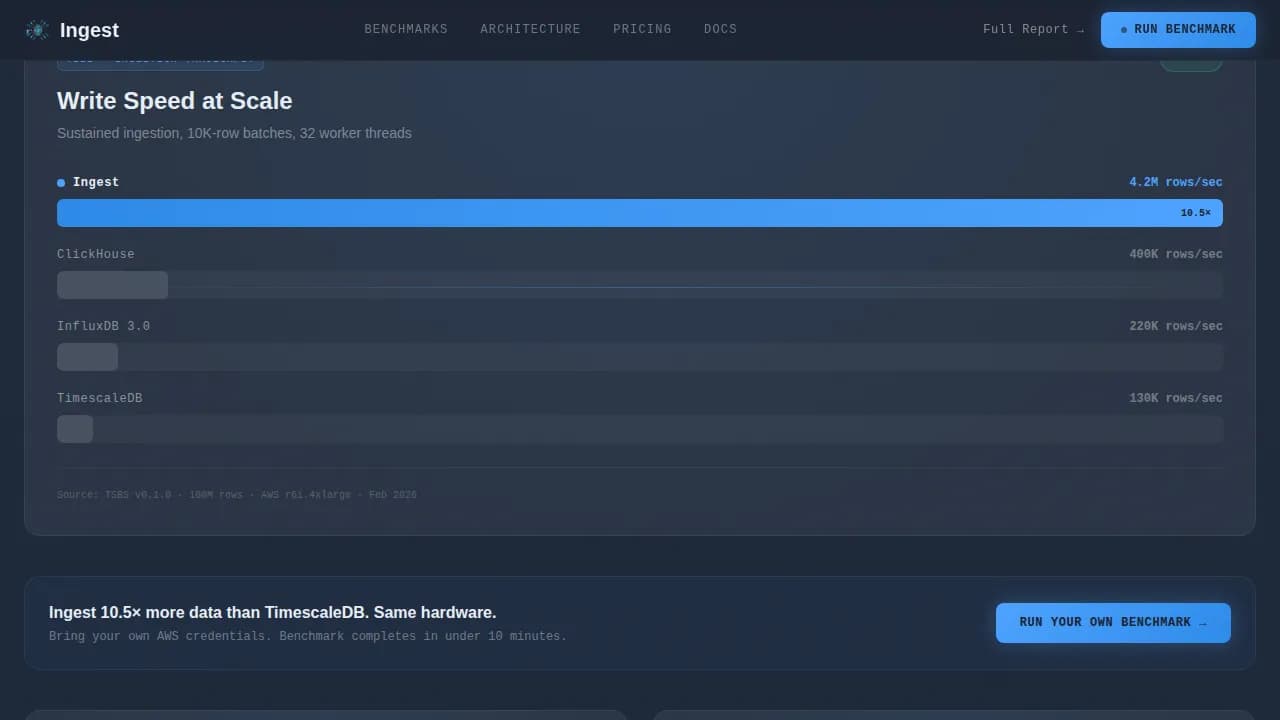This screenshot has height=720, width=1280.
Task: Go to the Pricing page
Action: [642, 29]
